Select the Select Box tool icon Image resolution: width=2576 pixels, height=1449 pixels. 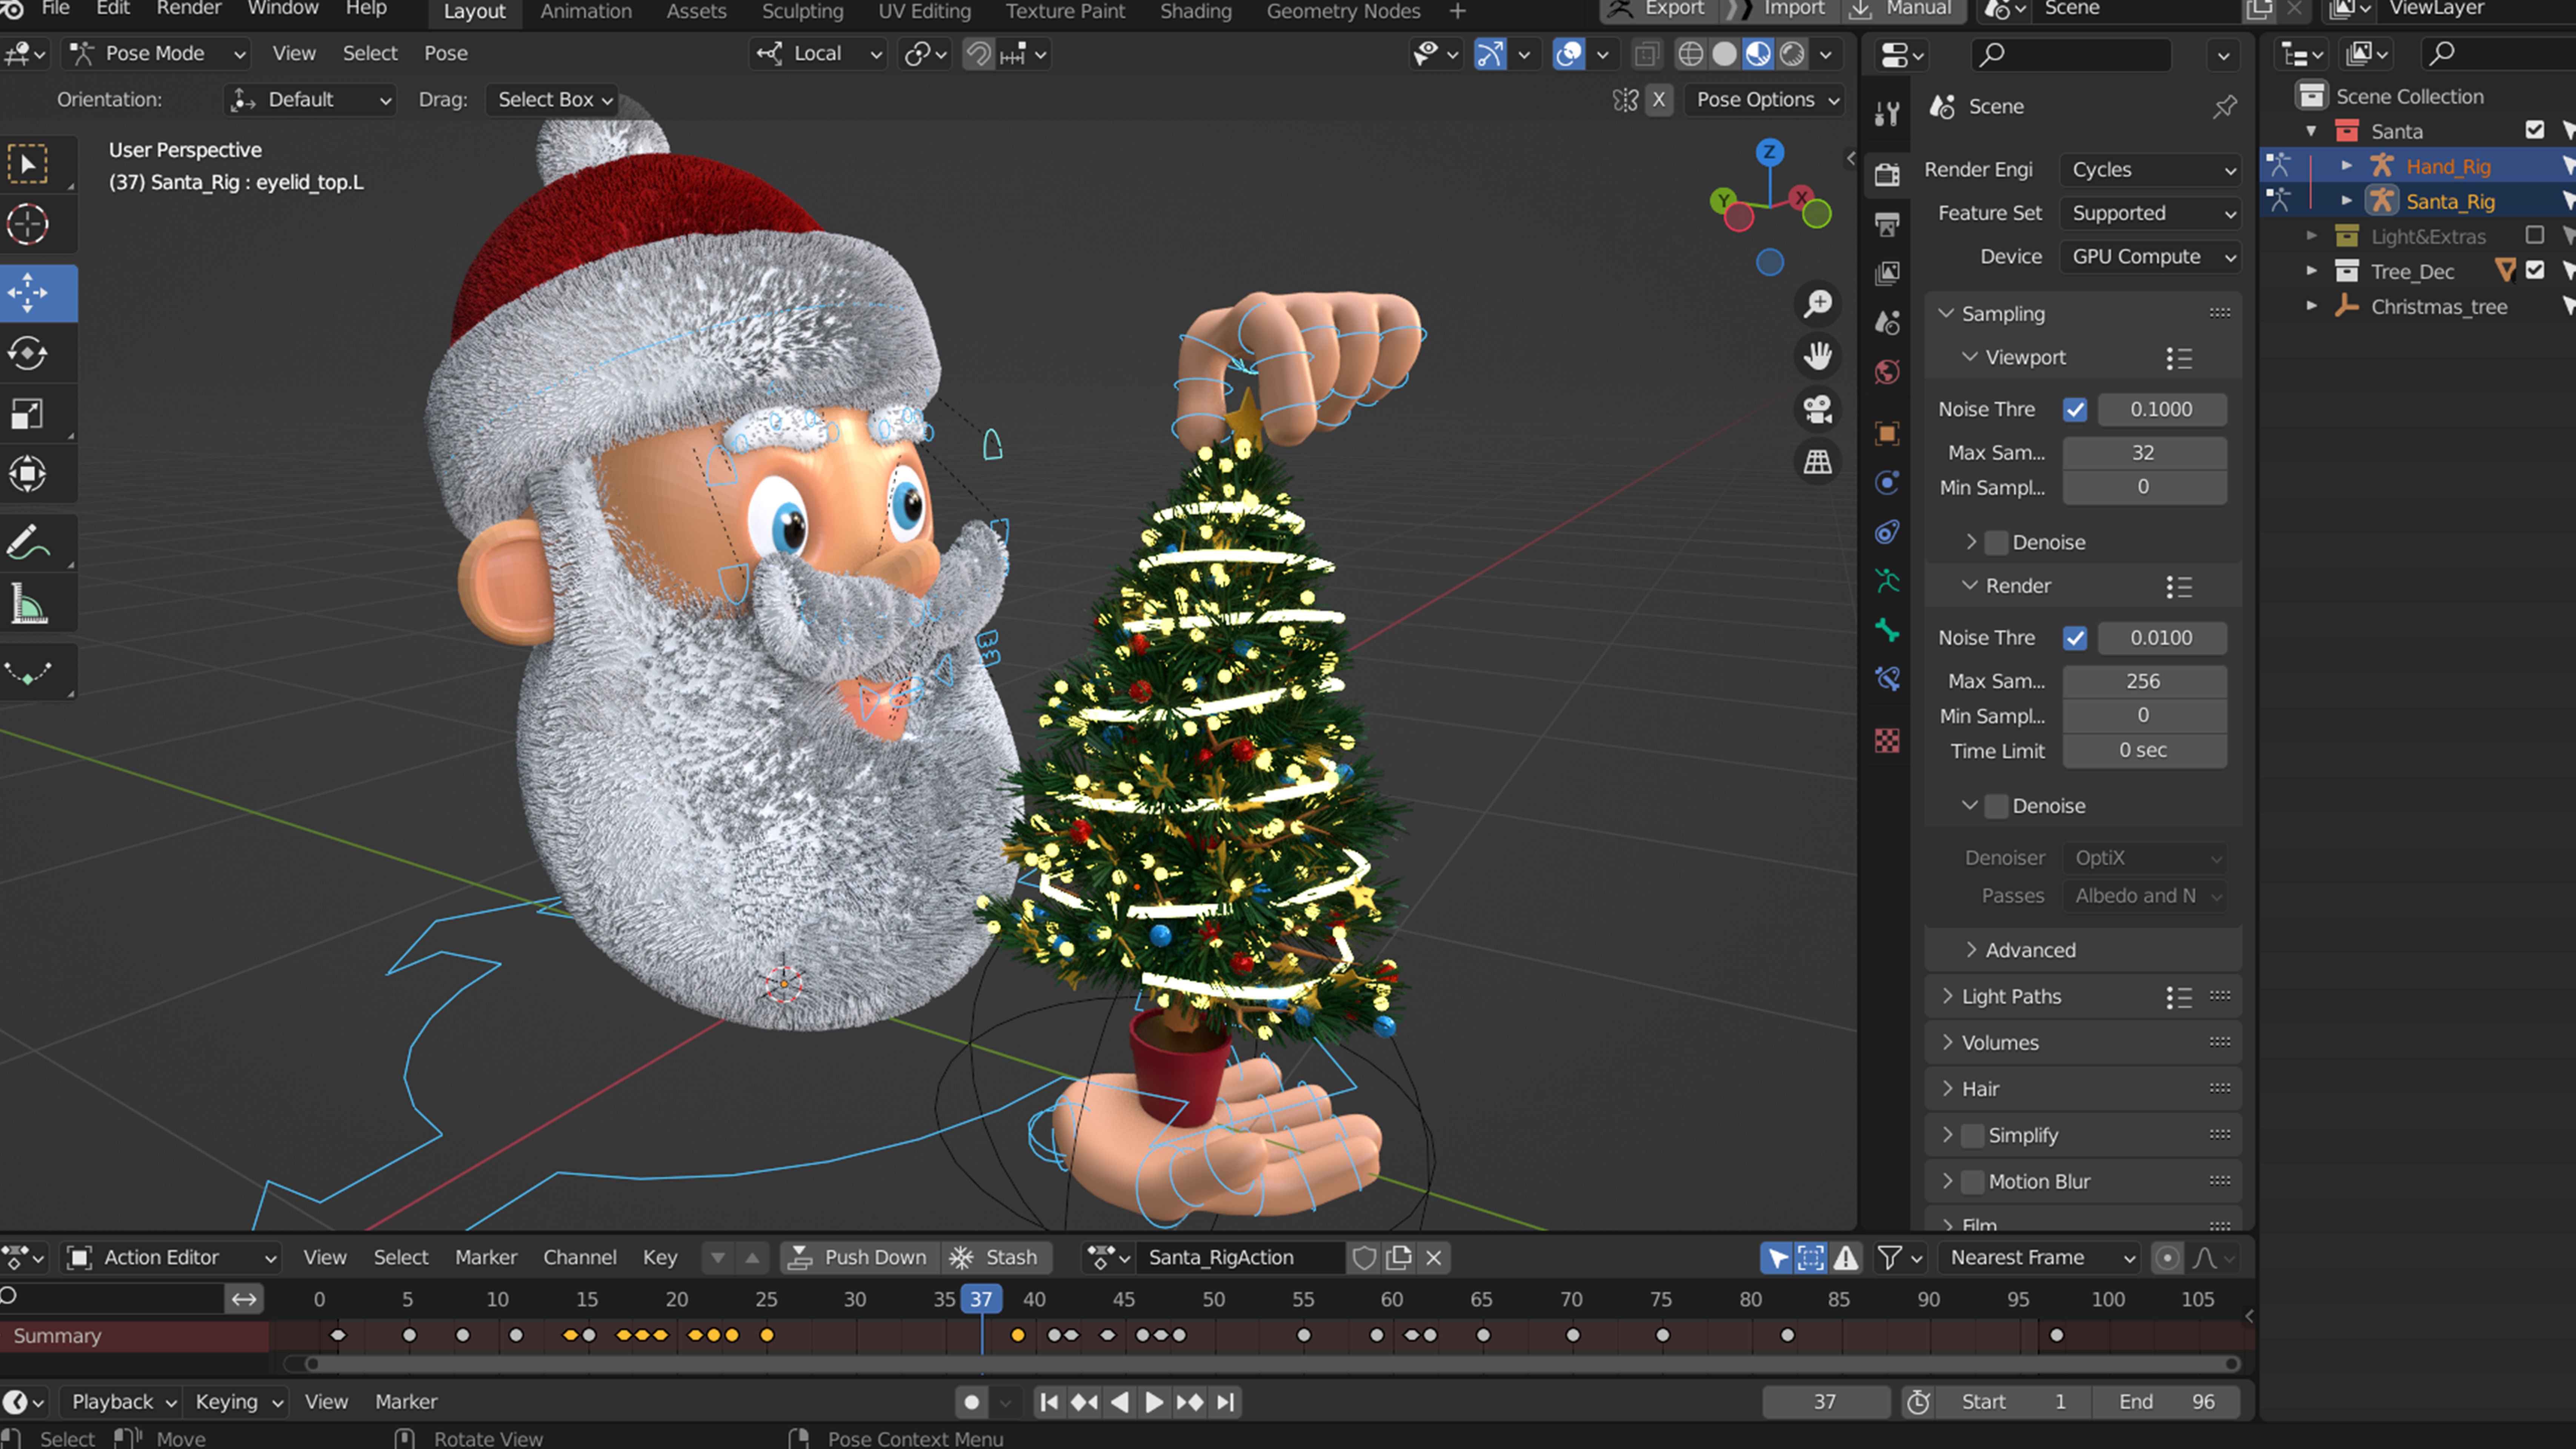tap(28, 164)
